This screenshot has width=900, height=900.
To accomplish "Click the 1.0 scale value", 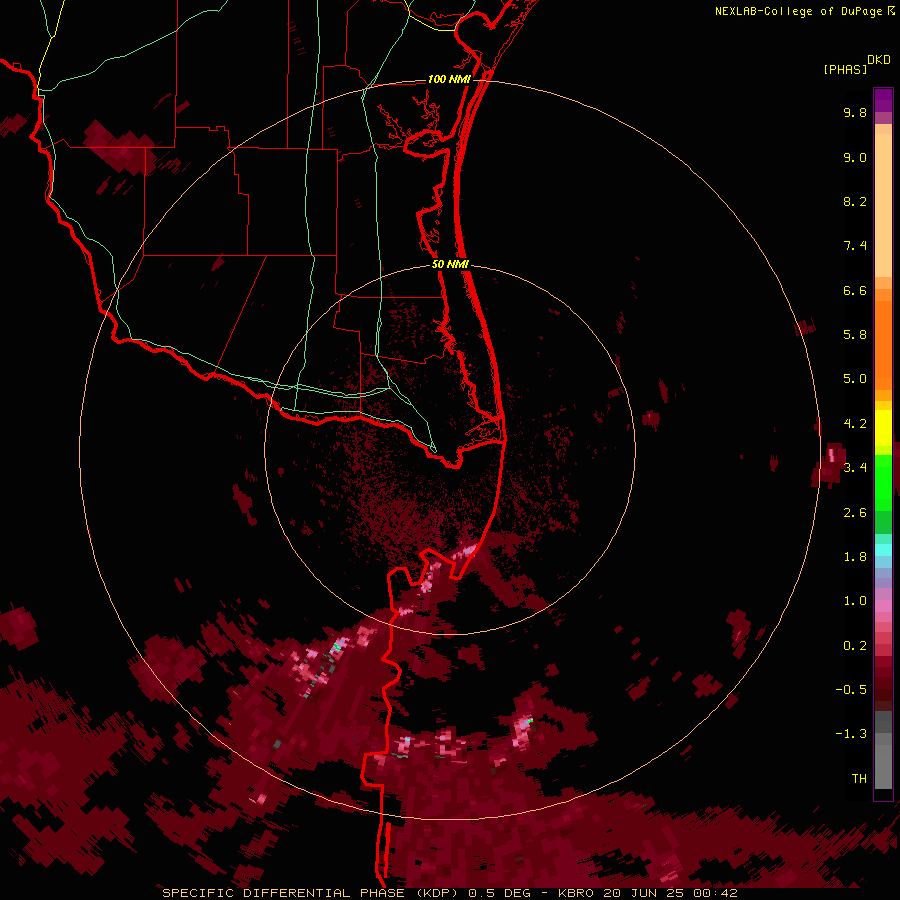I will pos(855,601).
